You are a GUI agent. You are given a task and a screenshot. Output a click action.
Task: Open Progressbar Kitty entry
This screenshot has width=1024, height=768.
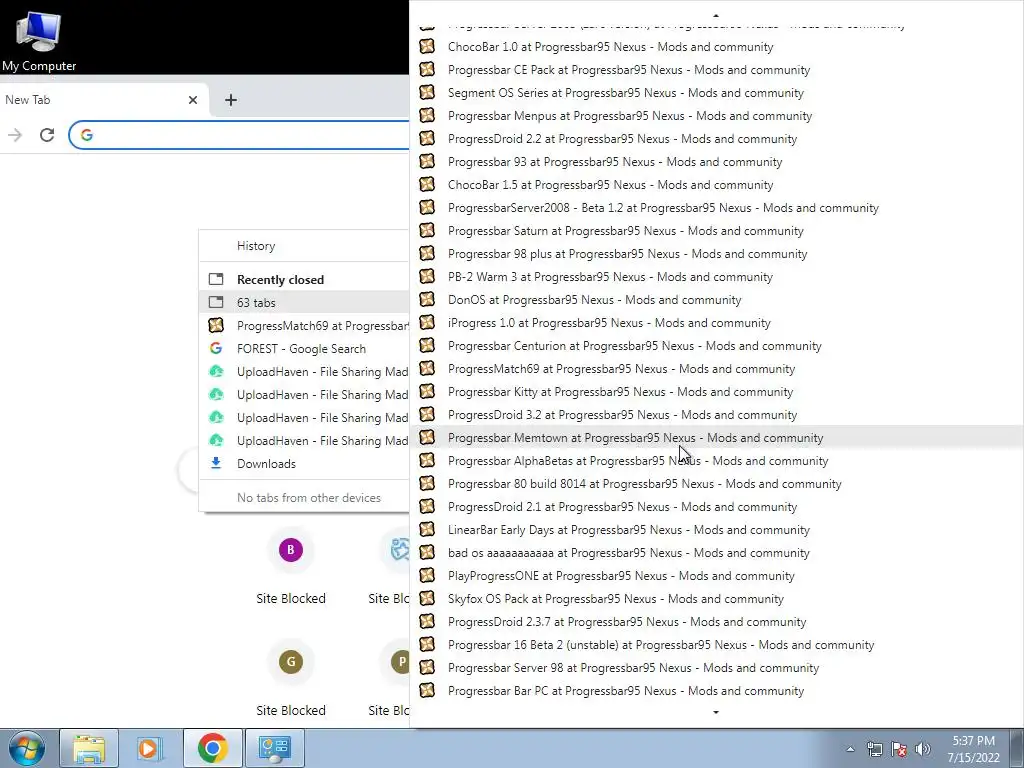pos(716,392)
